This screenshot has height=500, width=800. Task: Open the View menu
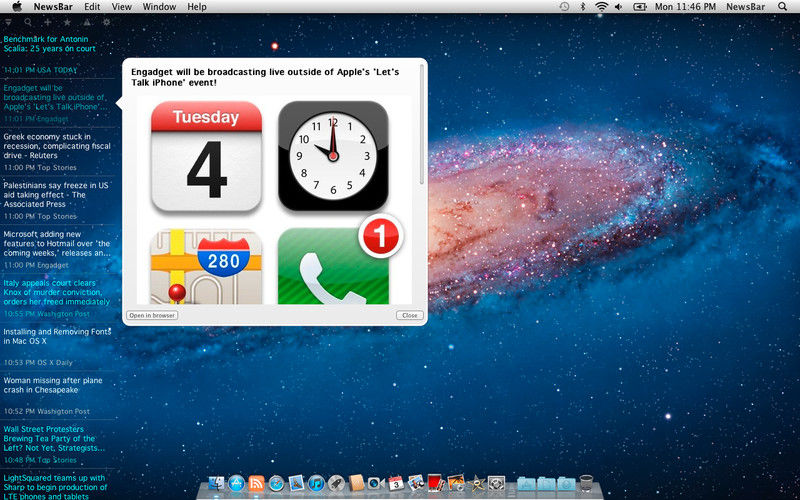click(121, 7)
